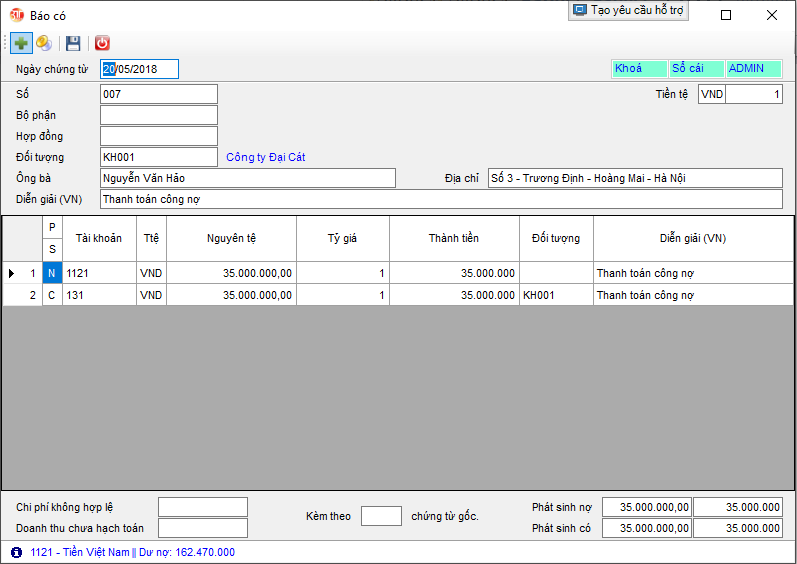Click the Tiền tệ VND currency field

tap(711, 94)
